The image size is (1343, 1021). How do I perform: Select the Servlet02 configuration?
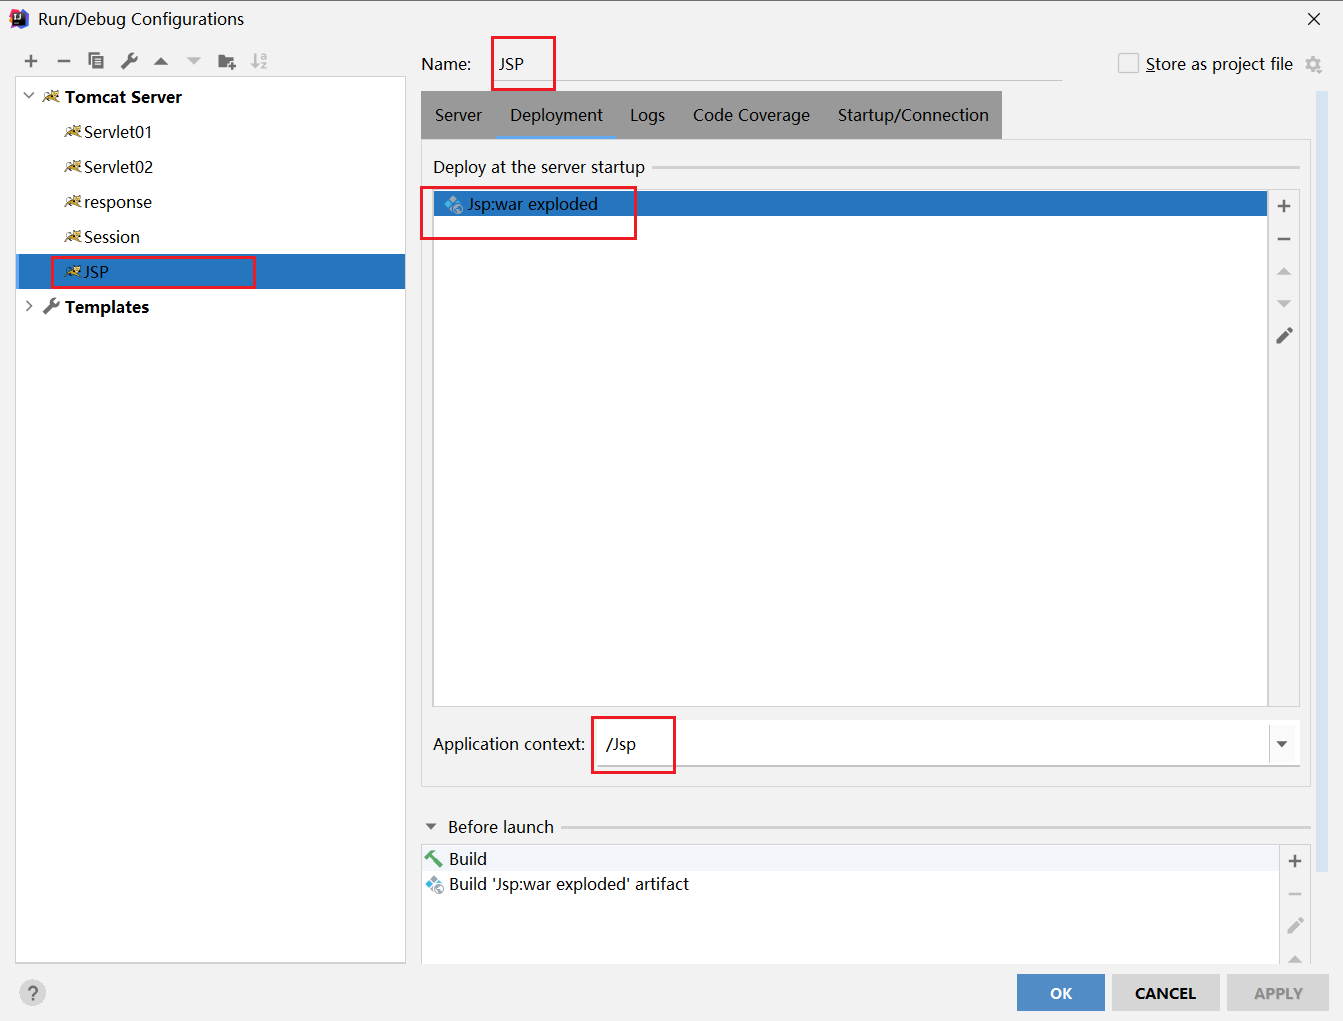tap(118, 167)
